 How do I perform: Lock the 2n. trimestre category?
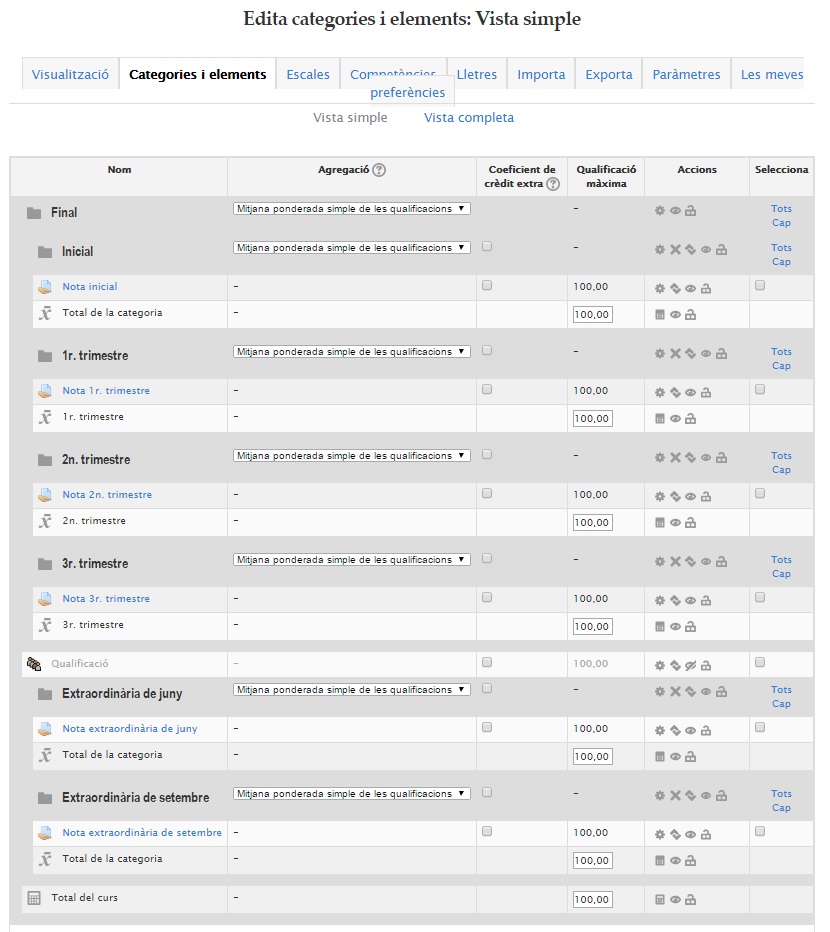click(721, 458)
